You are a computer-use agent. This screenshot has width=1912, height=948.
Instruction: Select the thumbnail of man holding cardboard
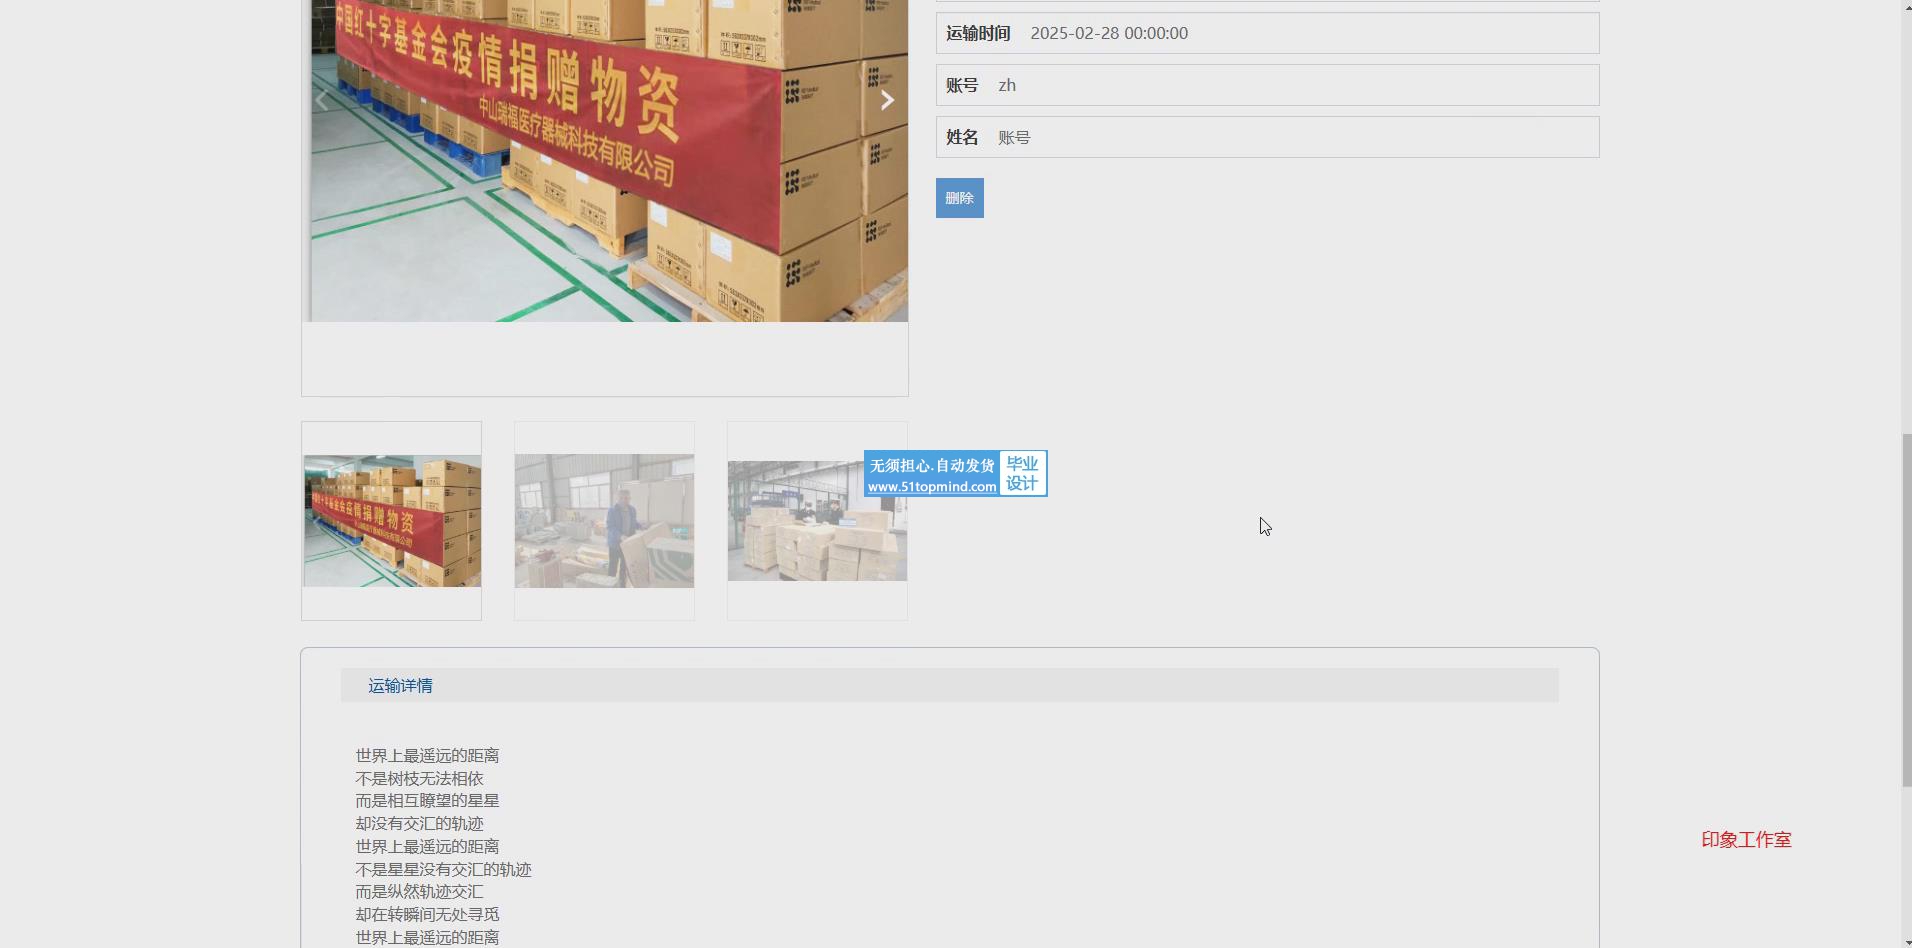point(604,521)
